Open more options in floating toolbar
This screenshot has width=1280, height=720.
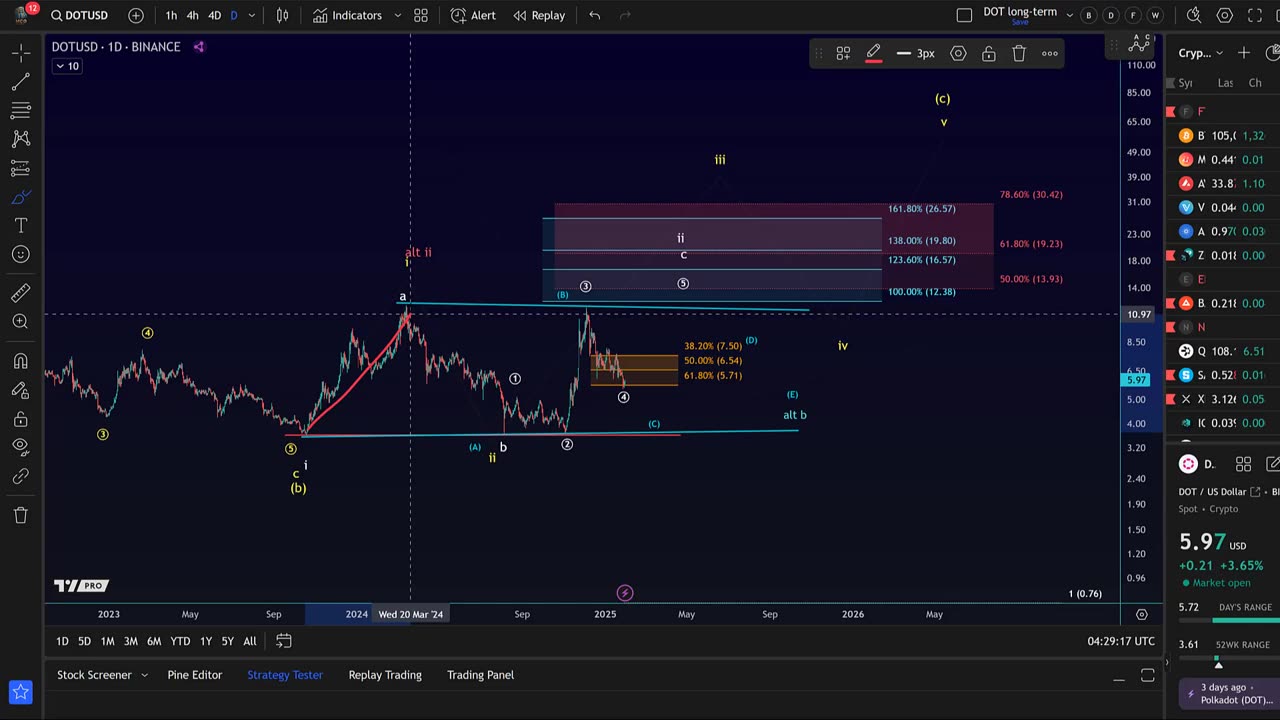pyautogui.click(x=1050, y=54)
